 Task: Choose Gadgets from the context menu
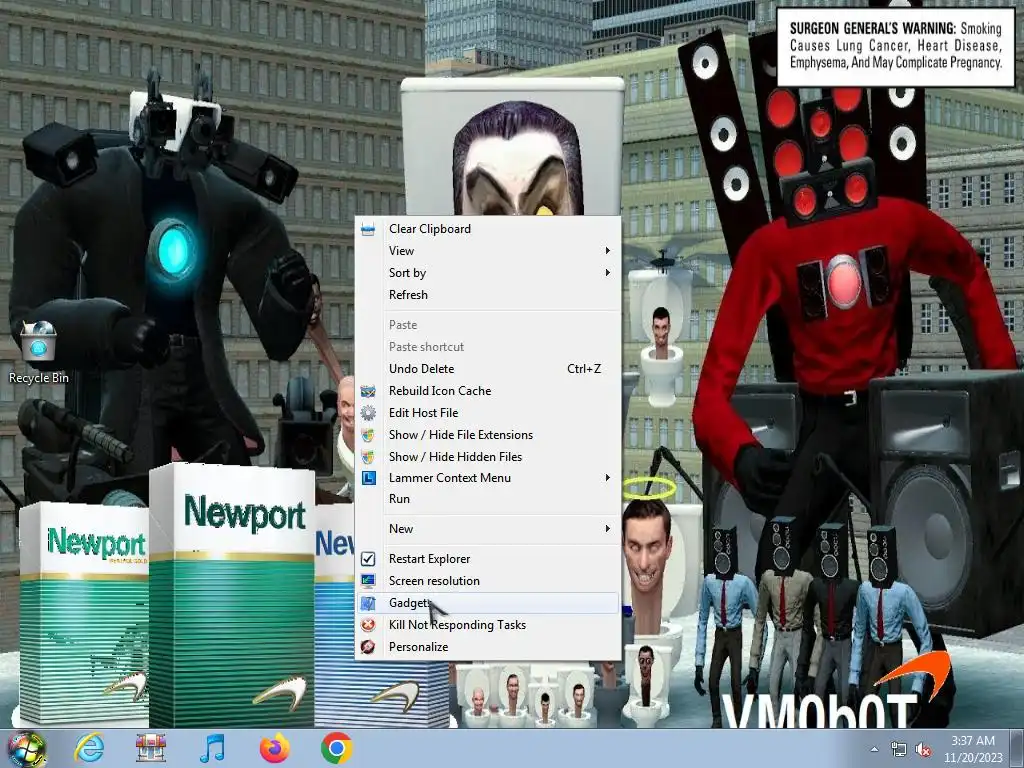pyautogui.click(x=488, y=603)
